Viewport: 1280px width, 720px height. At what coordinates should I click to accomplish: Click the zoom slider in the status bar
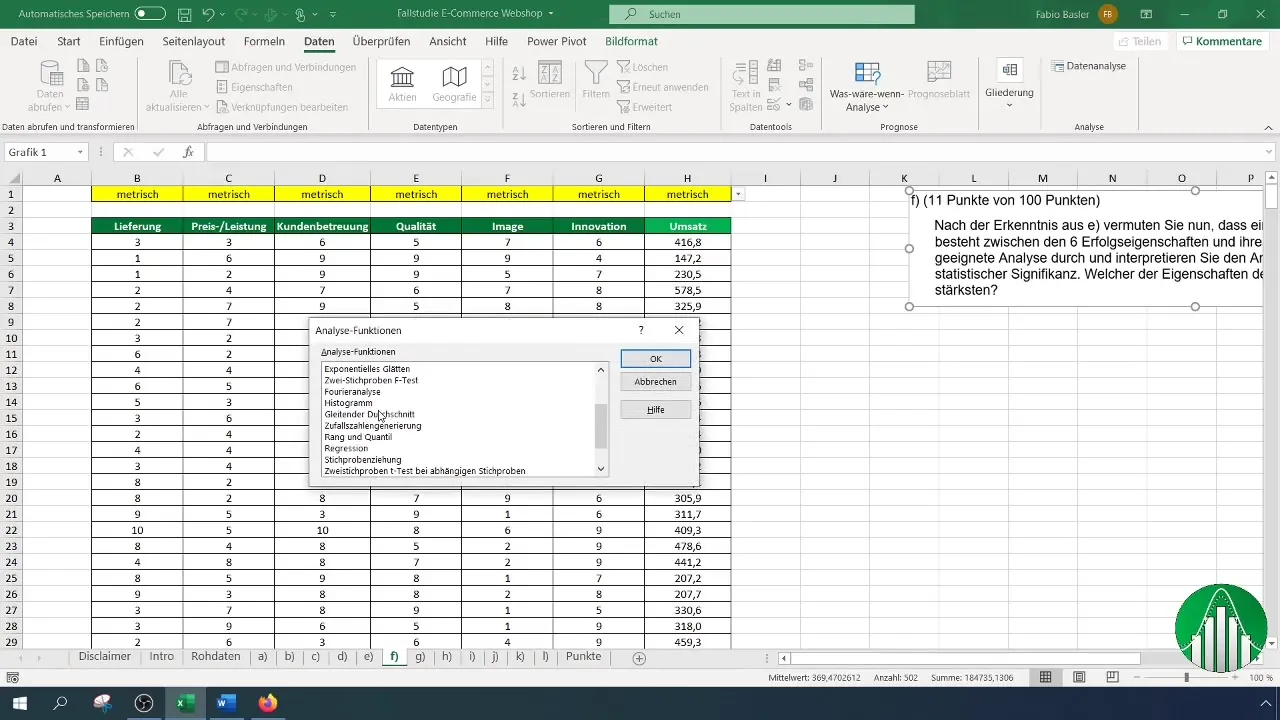tap(1187, 678)
